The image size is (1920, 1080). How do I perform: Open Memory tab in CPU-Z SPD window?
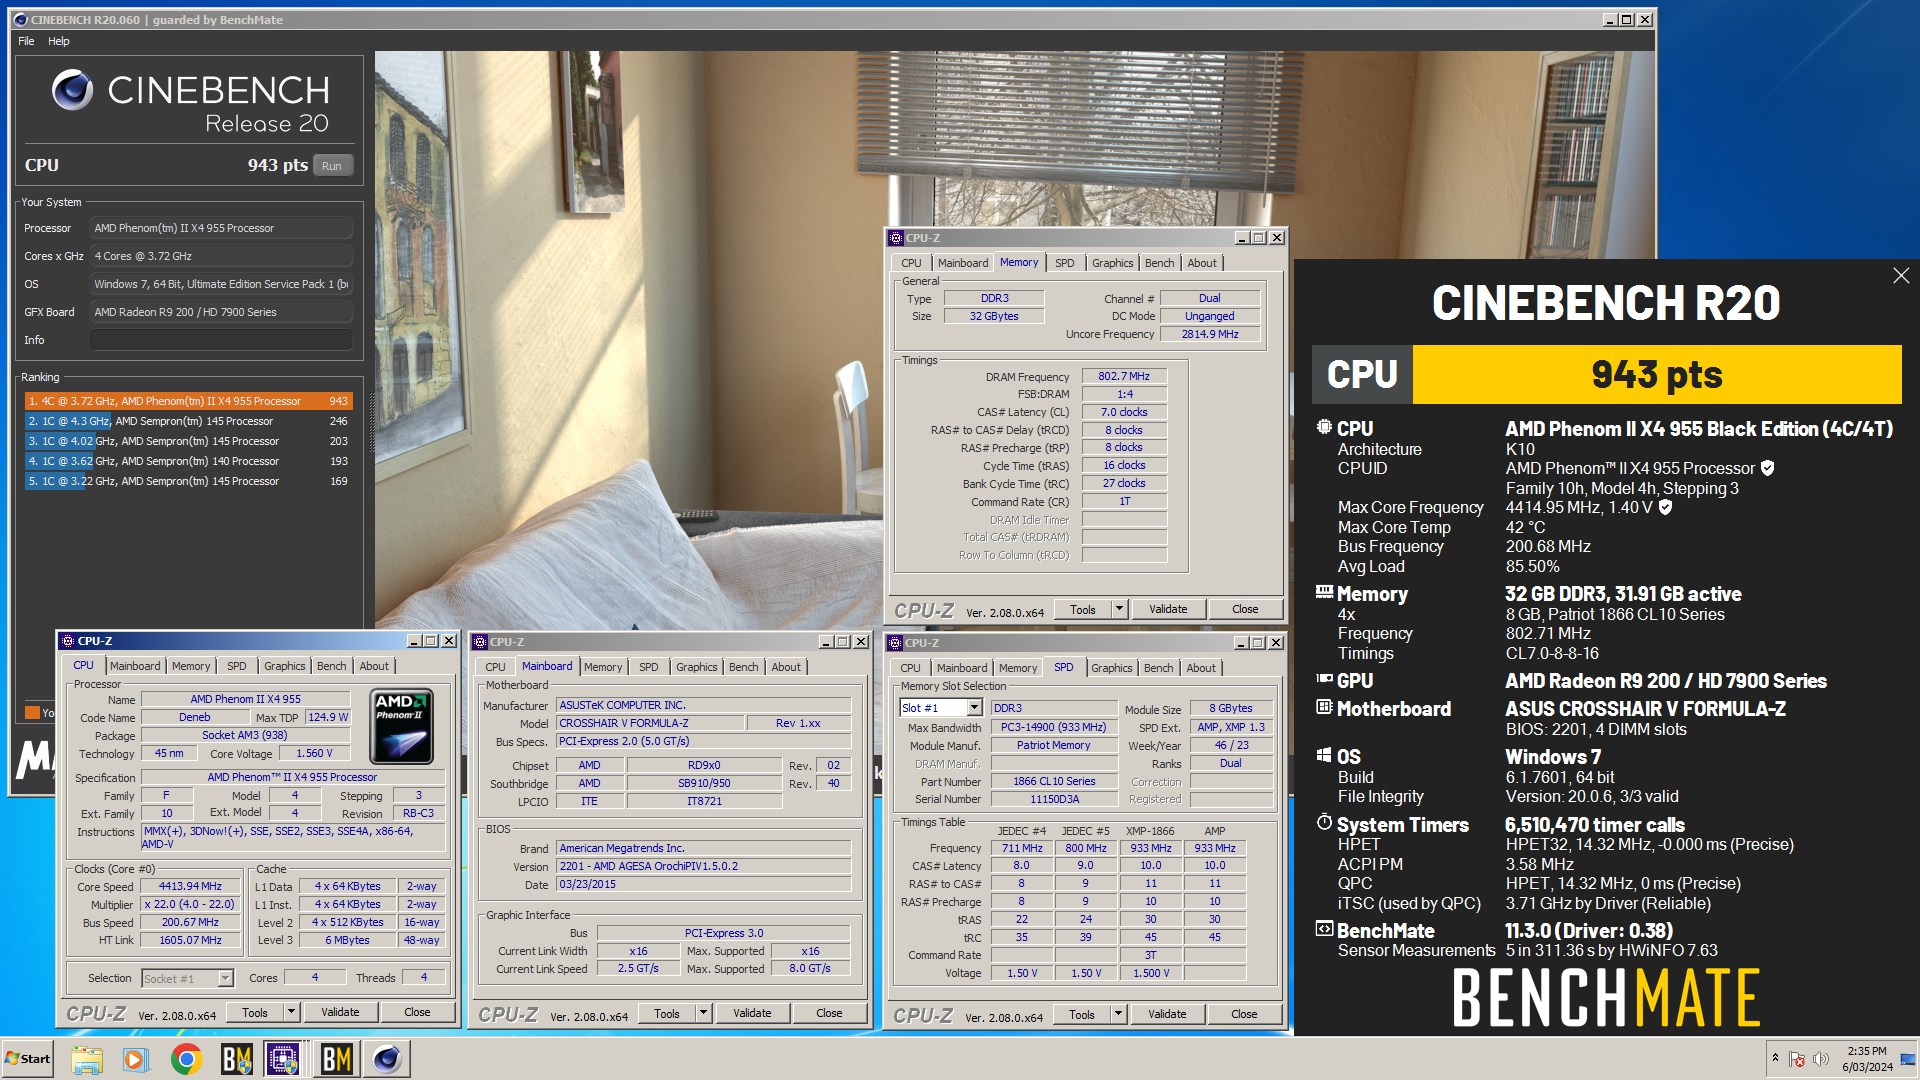[x=1018, y=668]
